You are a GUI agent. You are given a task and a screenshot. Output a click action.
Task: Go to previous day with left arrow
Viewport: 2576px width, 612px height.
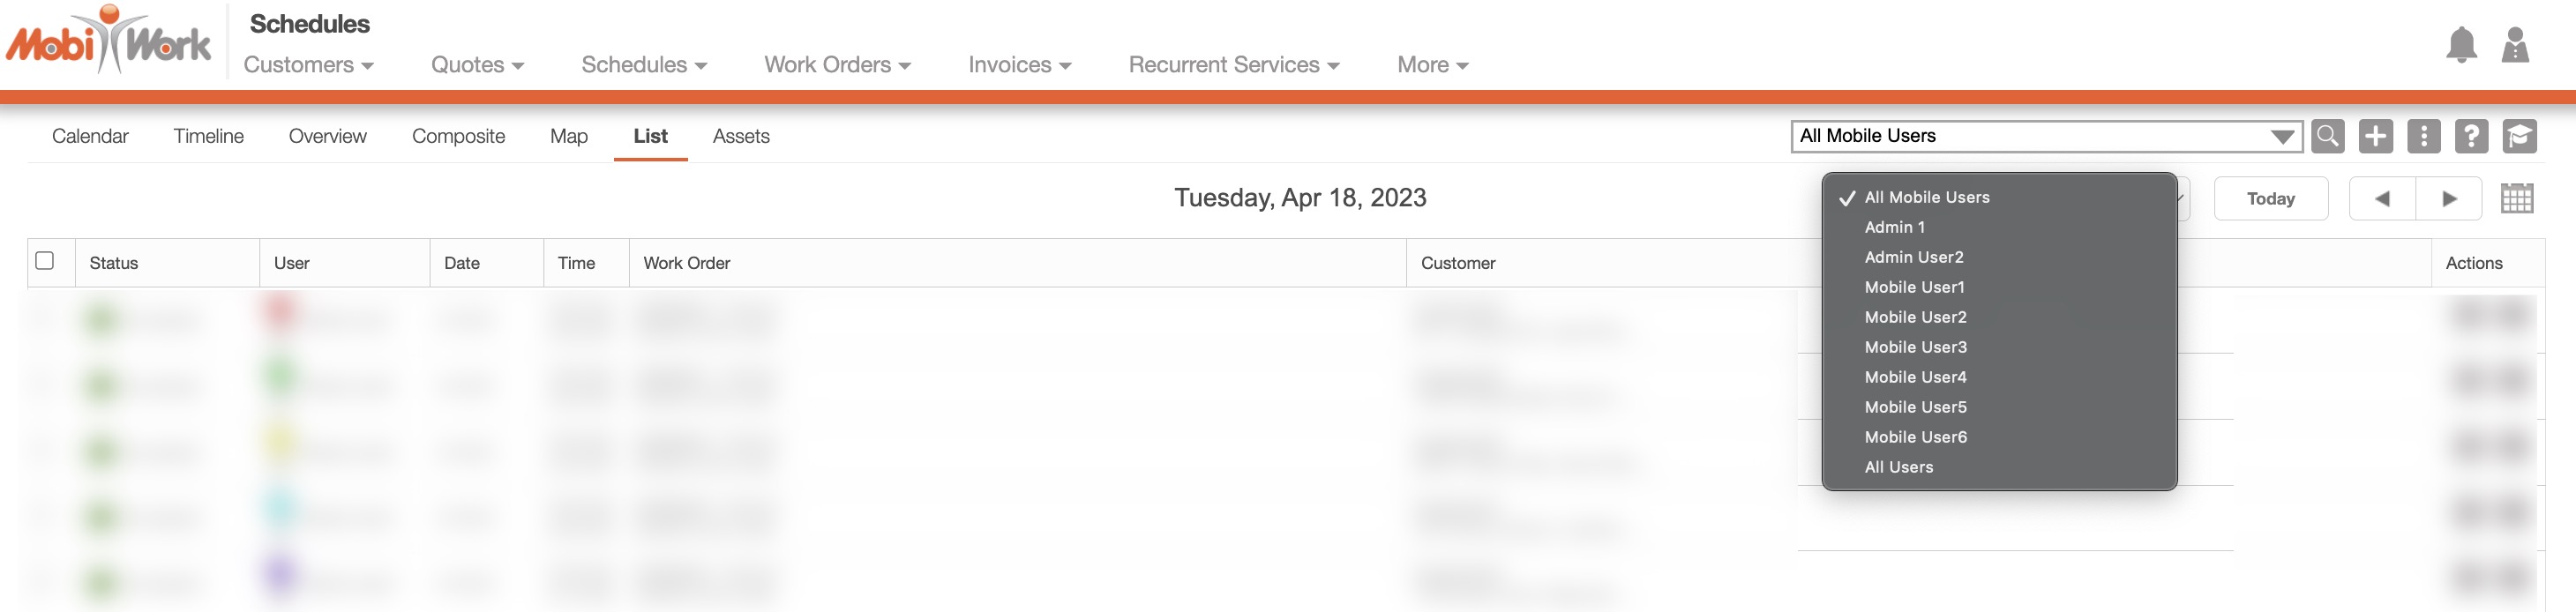tap(2382, 198)
